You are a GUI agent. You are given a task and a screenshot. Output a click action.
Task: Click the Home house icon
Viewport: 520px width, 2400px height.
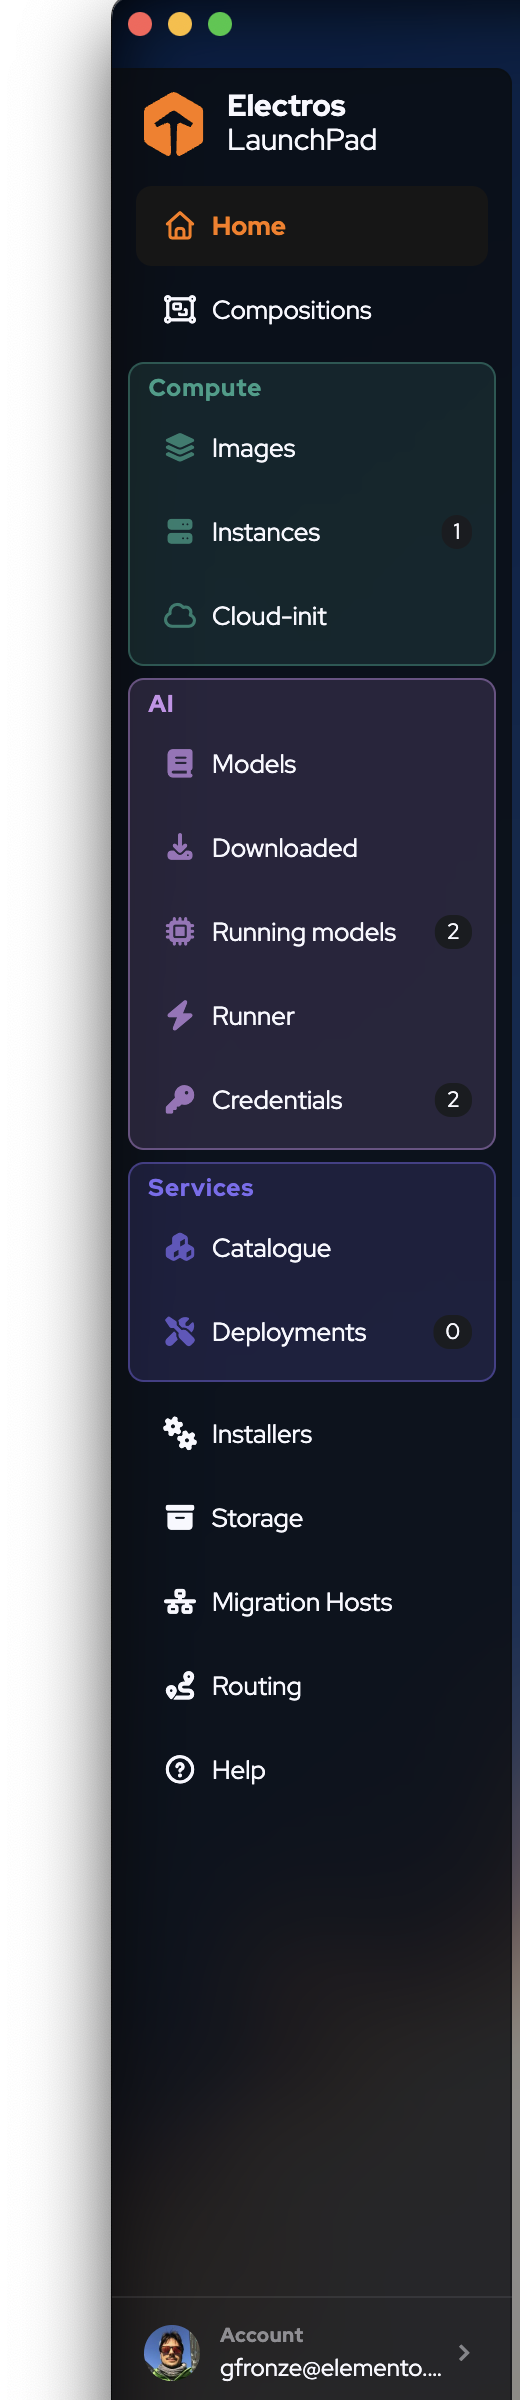tap(180, 226)
